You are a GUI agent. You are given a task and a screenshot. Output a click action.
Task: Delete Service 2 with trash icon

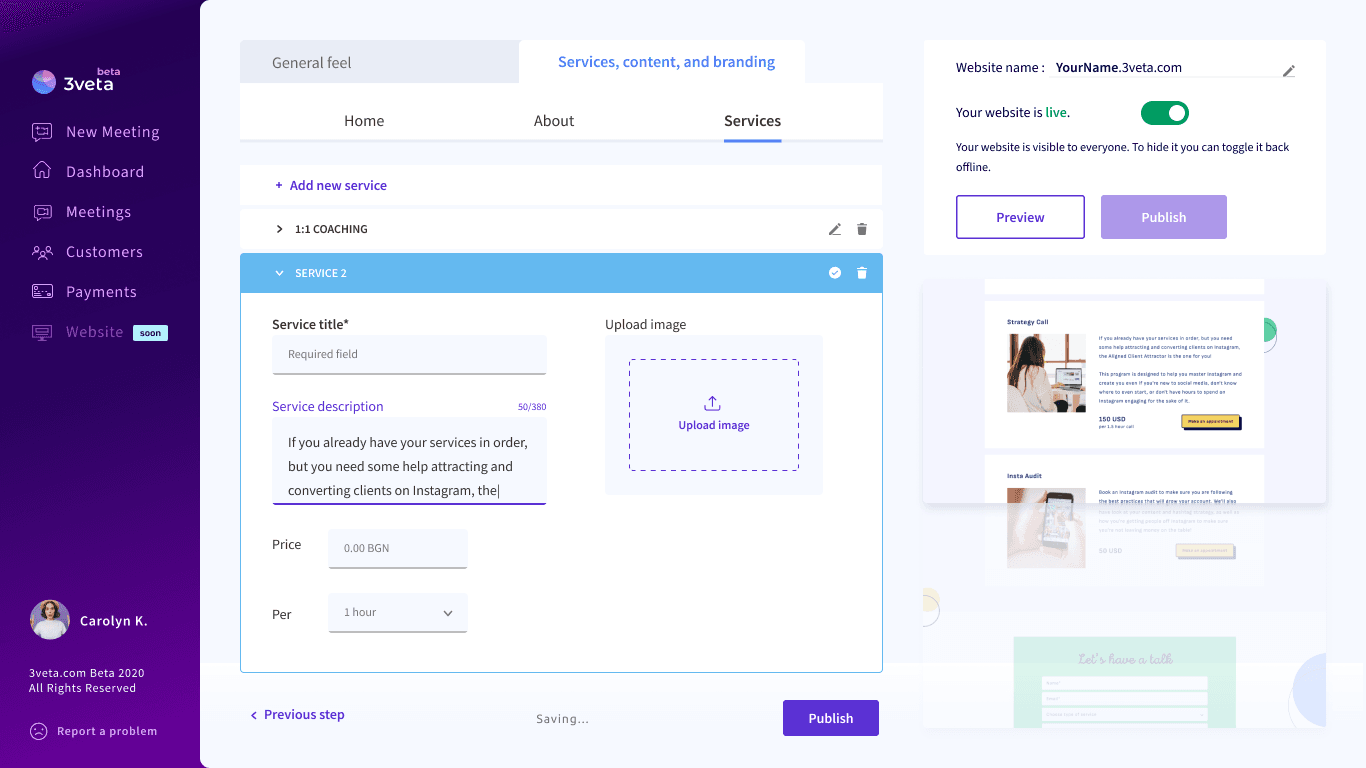(862, 273)
